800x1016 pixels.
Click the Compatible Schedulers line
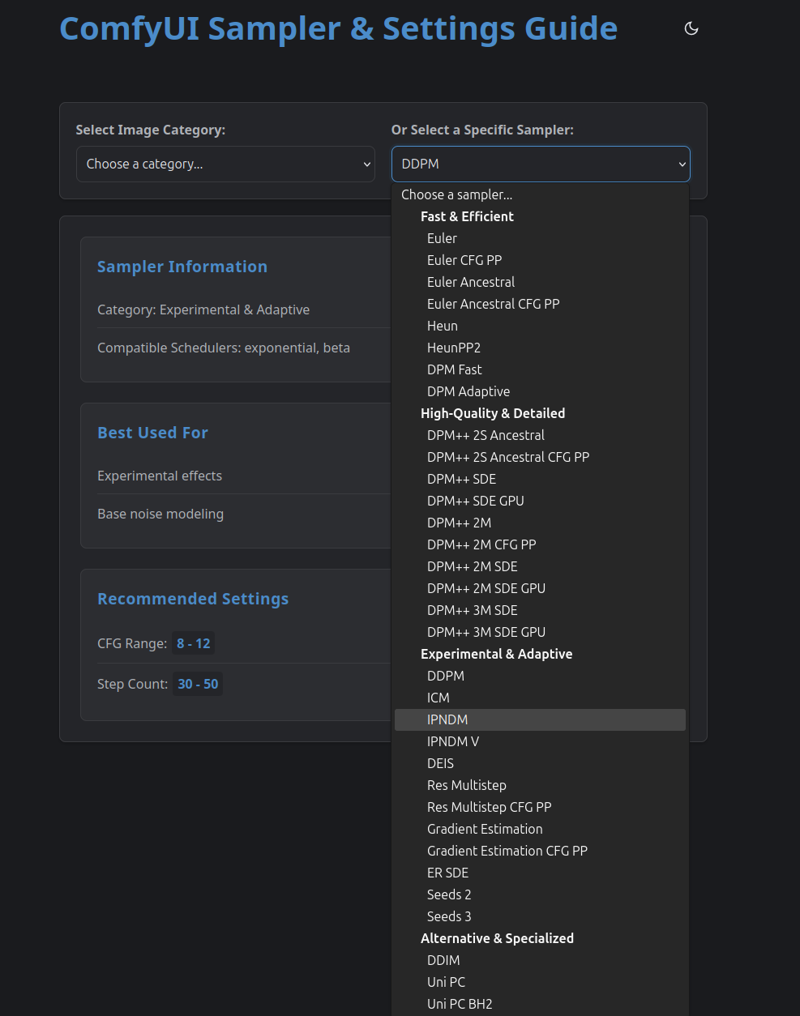[x=223, y=348]
